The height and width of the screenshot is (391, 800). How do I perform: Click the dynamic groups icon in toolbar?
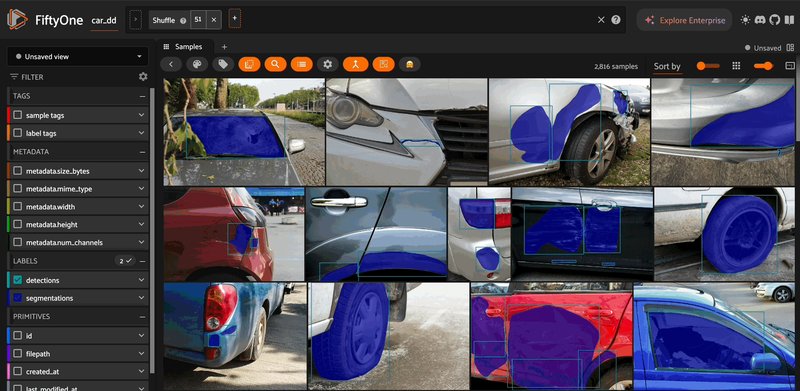(x=356, y=64)
